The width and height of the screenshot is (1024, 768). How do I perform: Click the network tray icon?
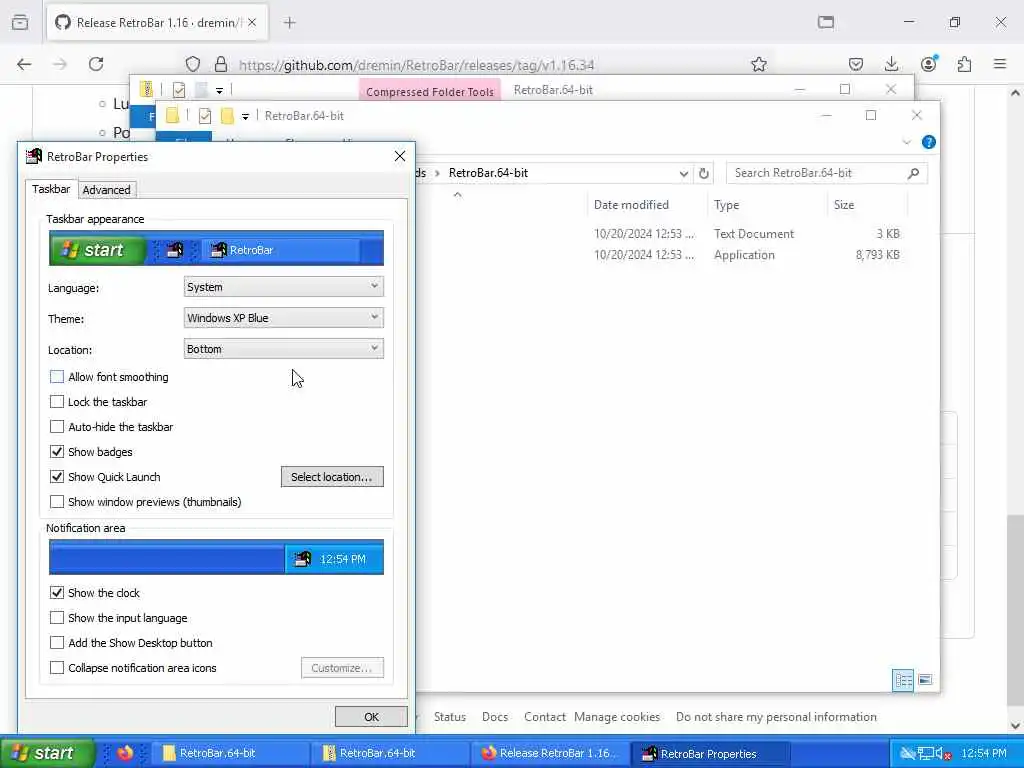[925, 754]
